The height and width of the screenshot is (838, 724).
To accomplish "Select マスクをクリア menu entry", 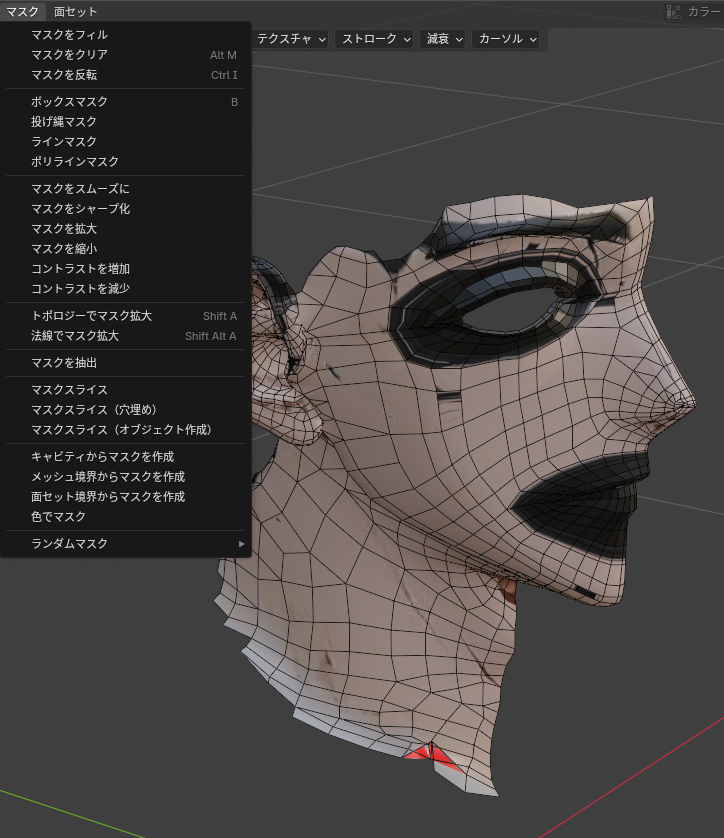I will (70, 55).
